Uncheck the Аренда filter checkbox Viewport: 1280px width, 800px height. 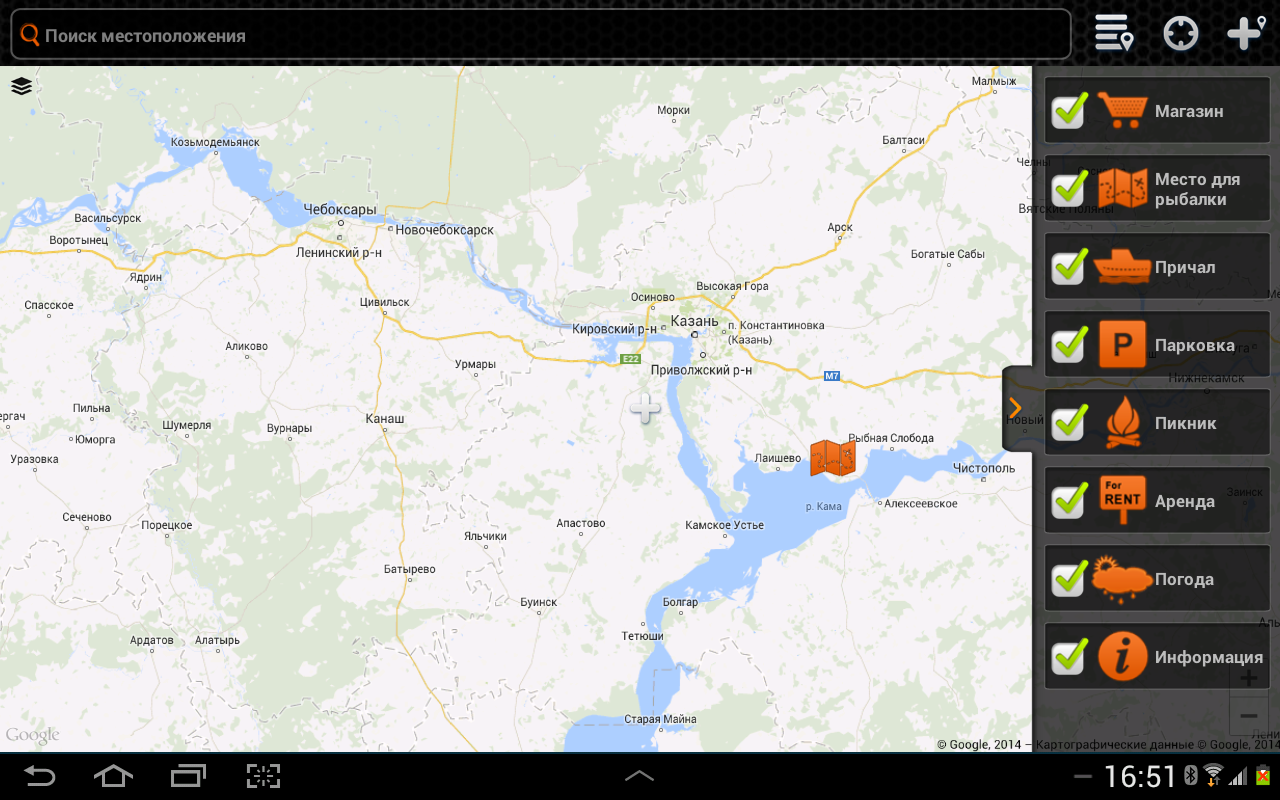click(1069, 499)
